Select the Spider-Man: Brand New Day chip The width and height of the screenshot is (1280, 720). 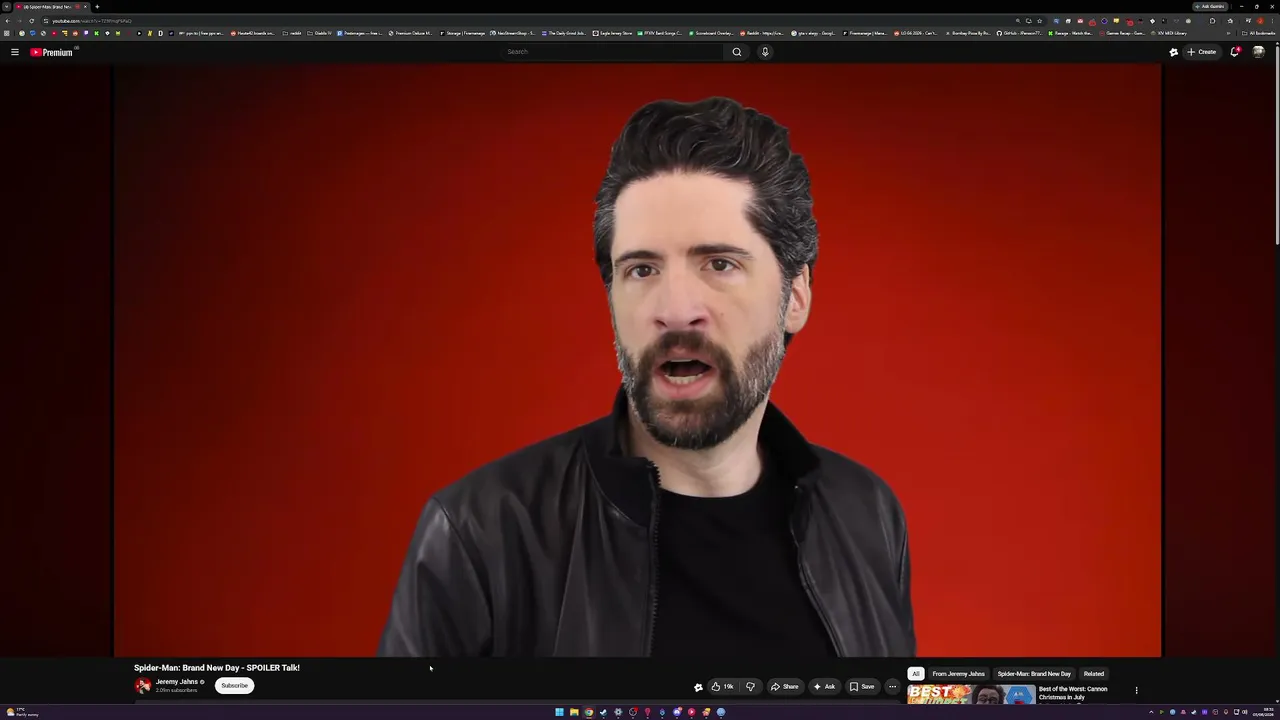pos(1034,674)
